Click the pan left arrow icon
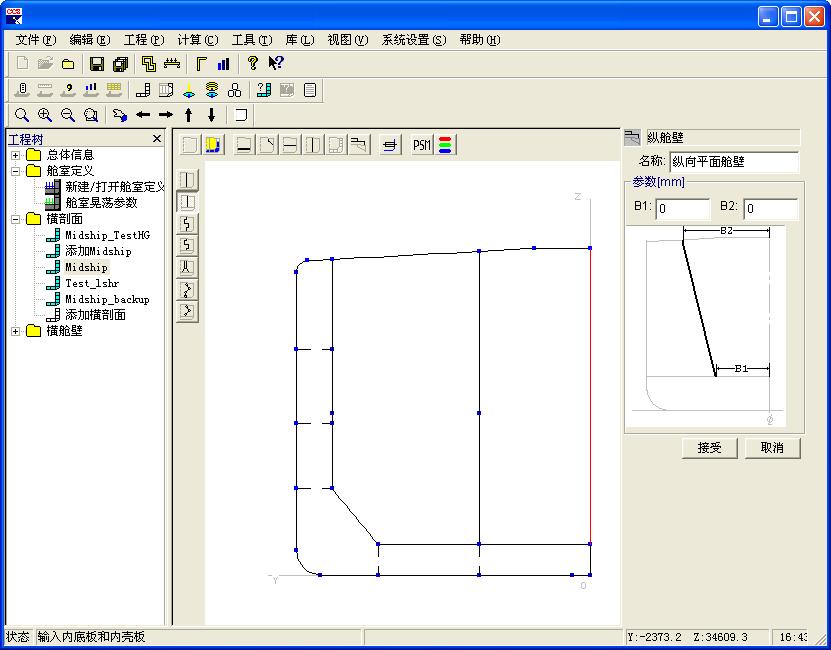The image size is (831, 650). pos(143,115)
